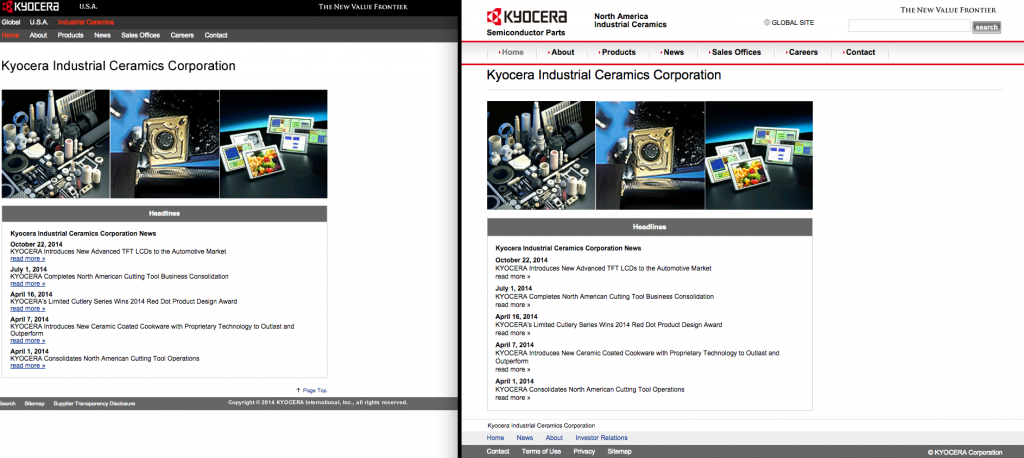Open Sales Offices in left page's dark nav
Image resolution: width=1024 pixels, height=458 pixels.
coord(140,35)
